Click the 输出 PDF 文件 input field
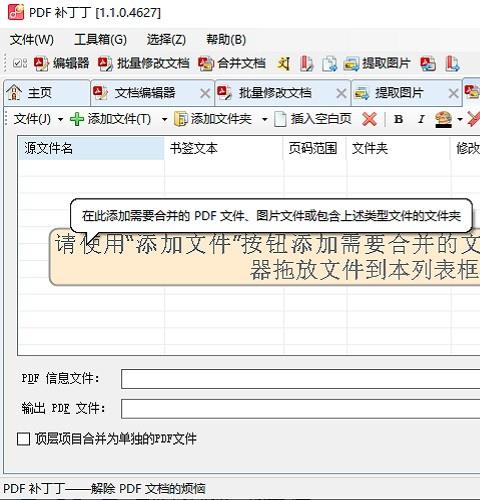 [x=301, y=409]
